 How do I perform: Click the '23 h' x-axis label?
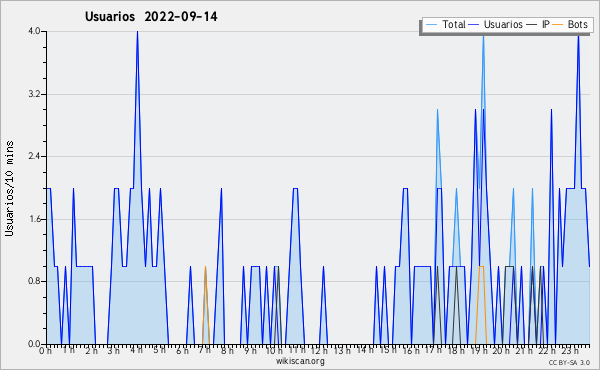[570, 350]
